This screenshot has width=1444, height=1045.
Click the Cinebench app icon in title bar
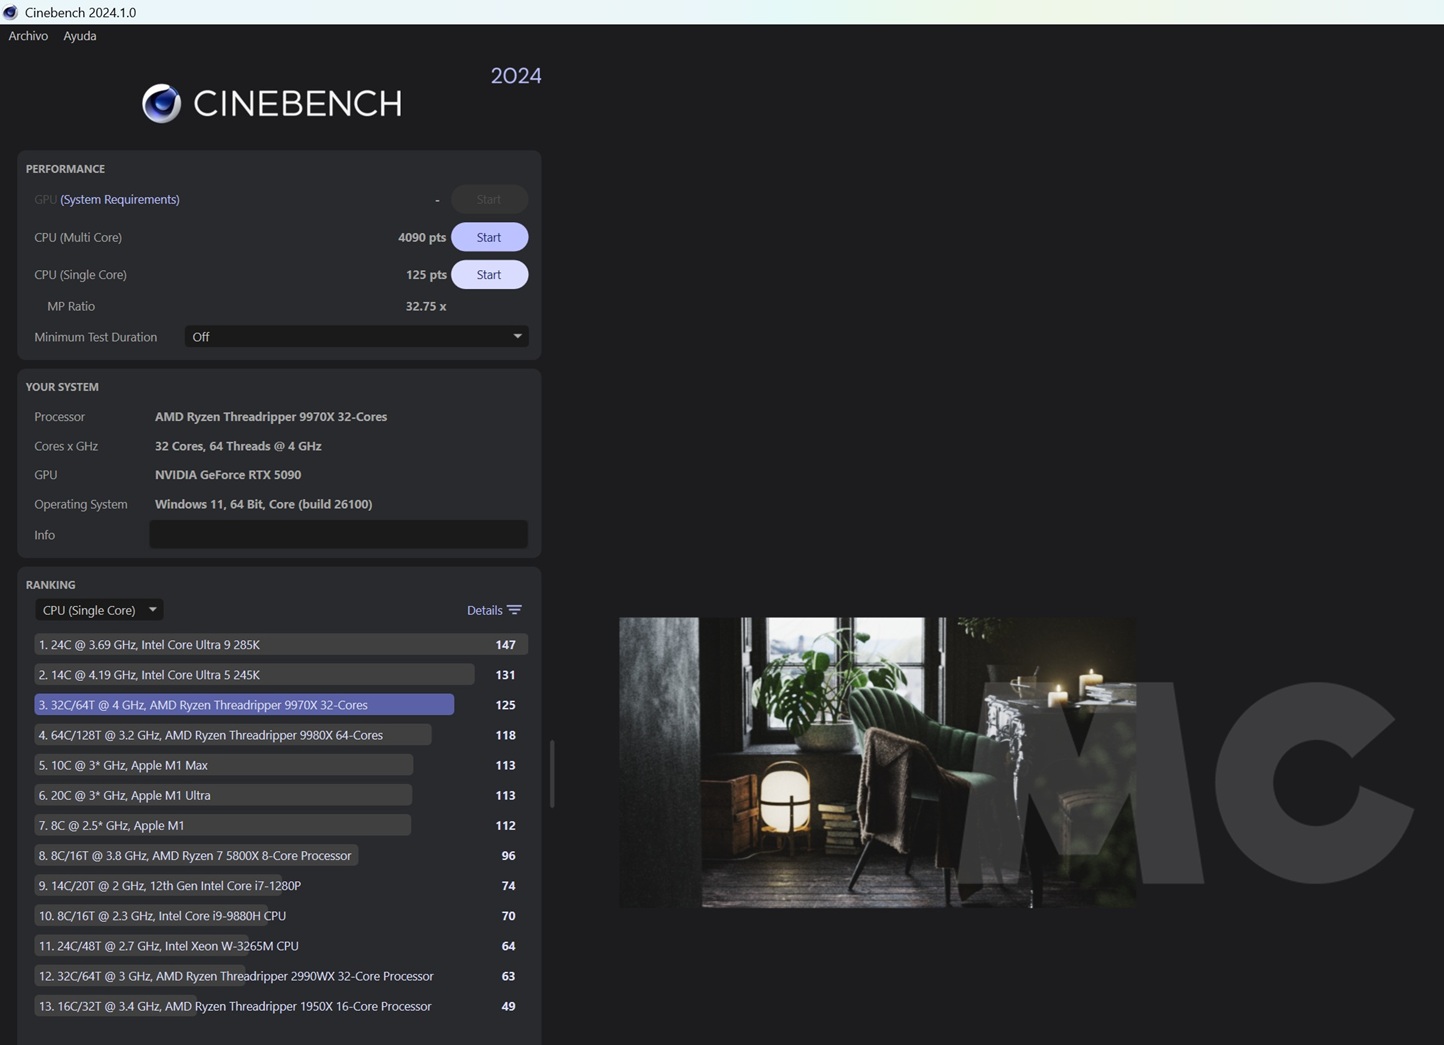[11, 12]
